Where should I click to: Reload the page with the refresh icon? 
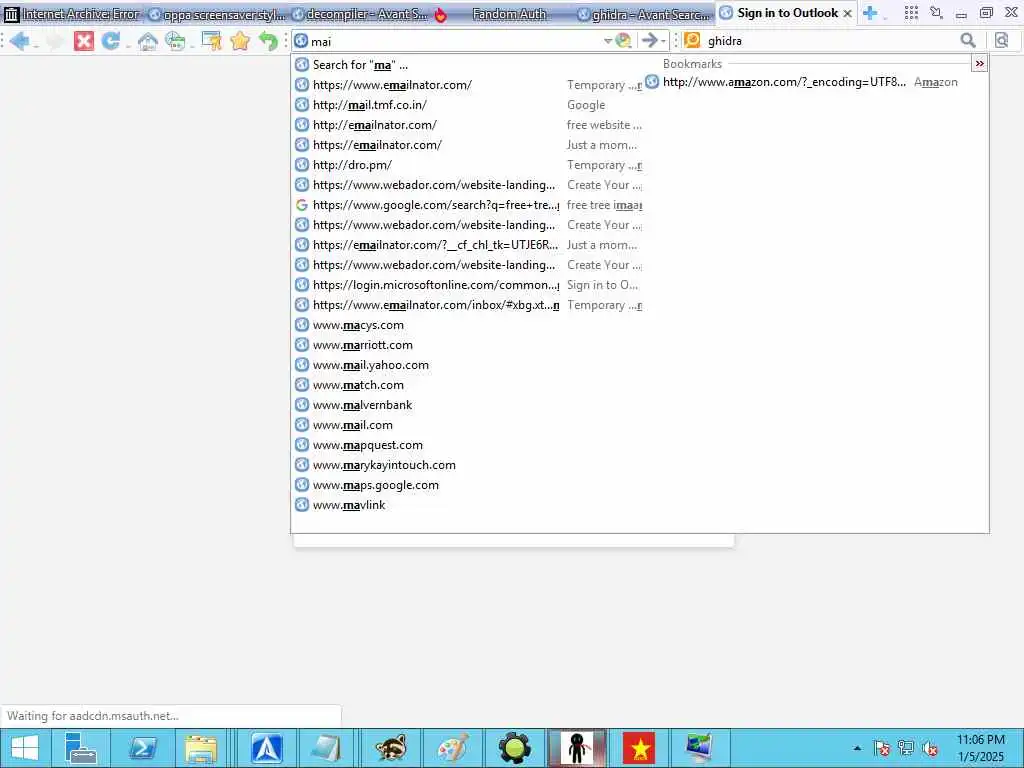111,41
